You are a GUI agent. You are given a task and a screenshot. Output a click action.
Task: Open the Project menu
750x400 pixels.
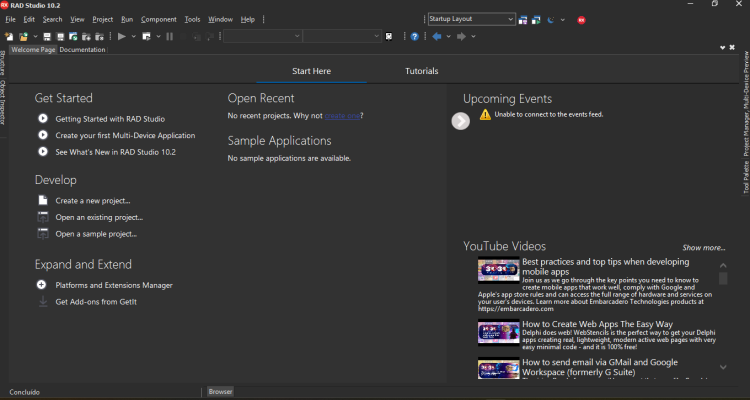103,19
